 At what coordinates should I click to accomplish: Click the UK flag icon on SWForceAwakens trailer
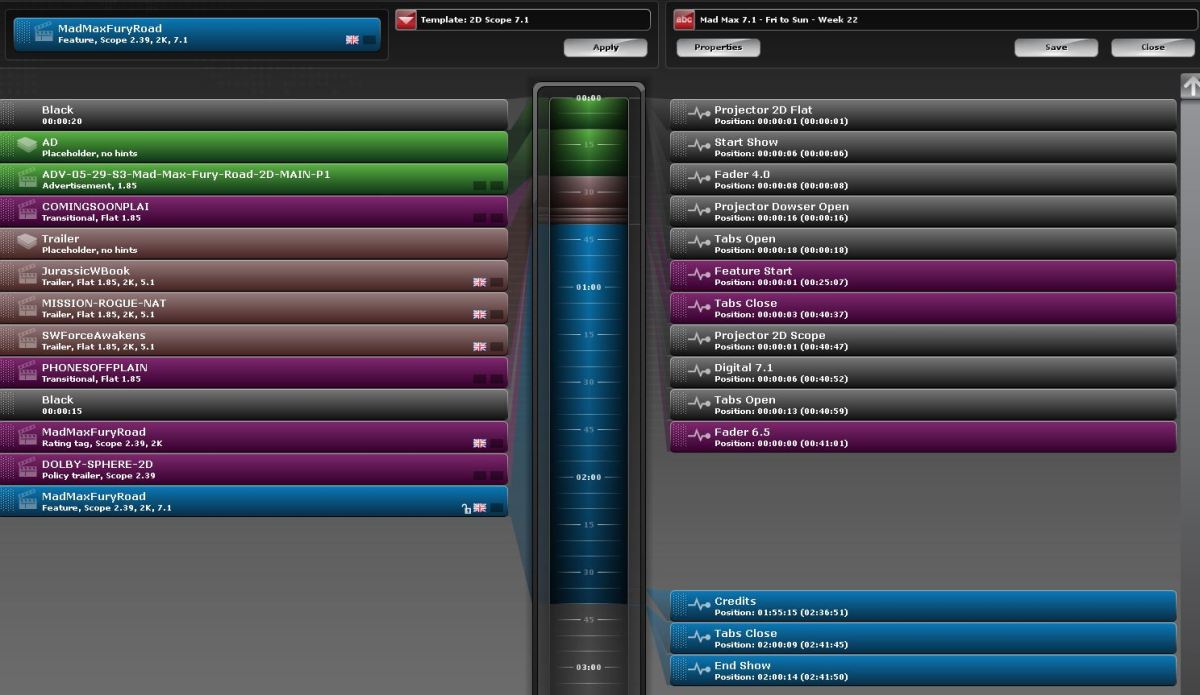point(479,347)
